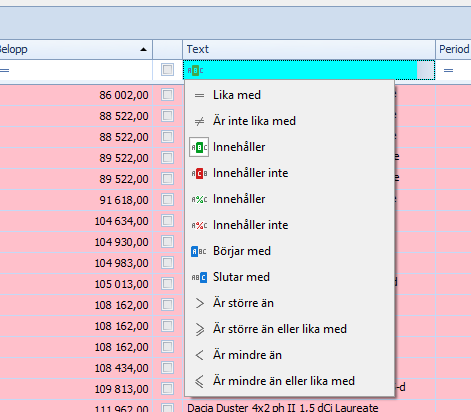Toggle the filter row checkbox
Screen dimensions: 471x412
pyautogui.click(x=167, y=70)
